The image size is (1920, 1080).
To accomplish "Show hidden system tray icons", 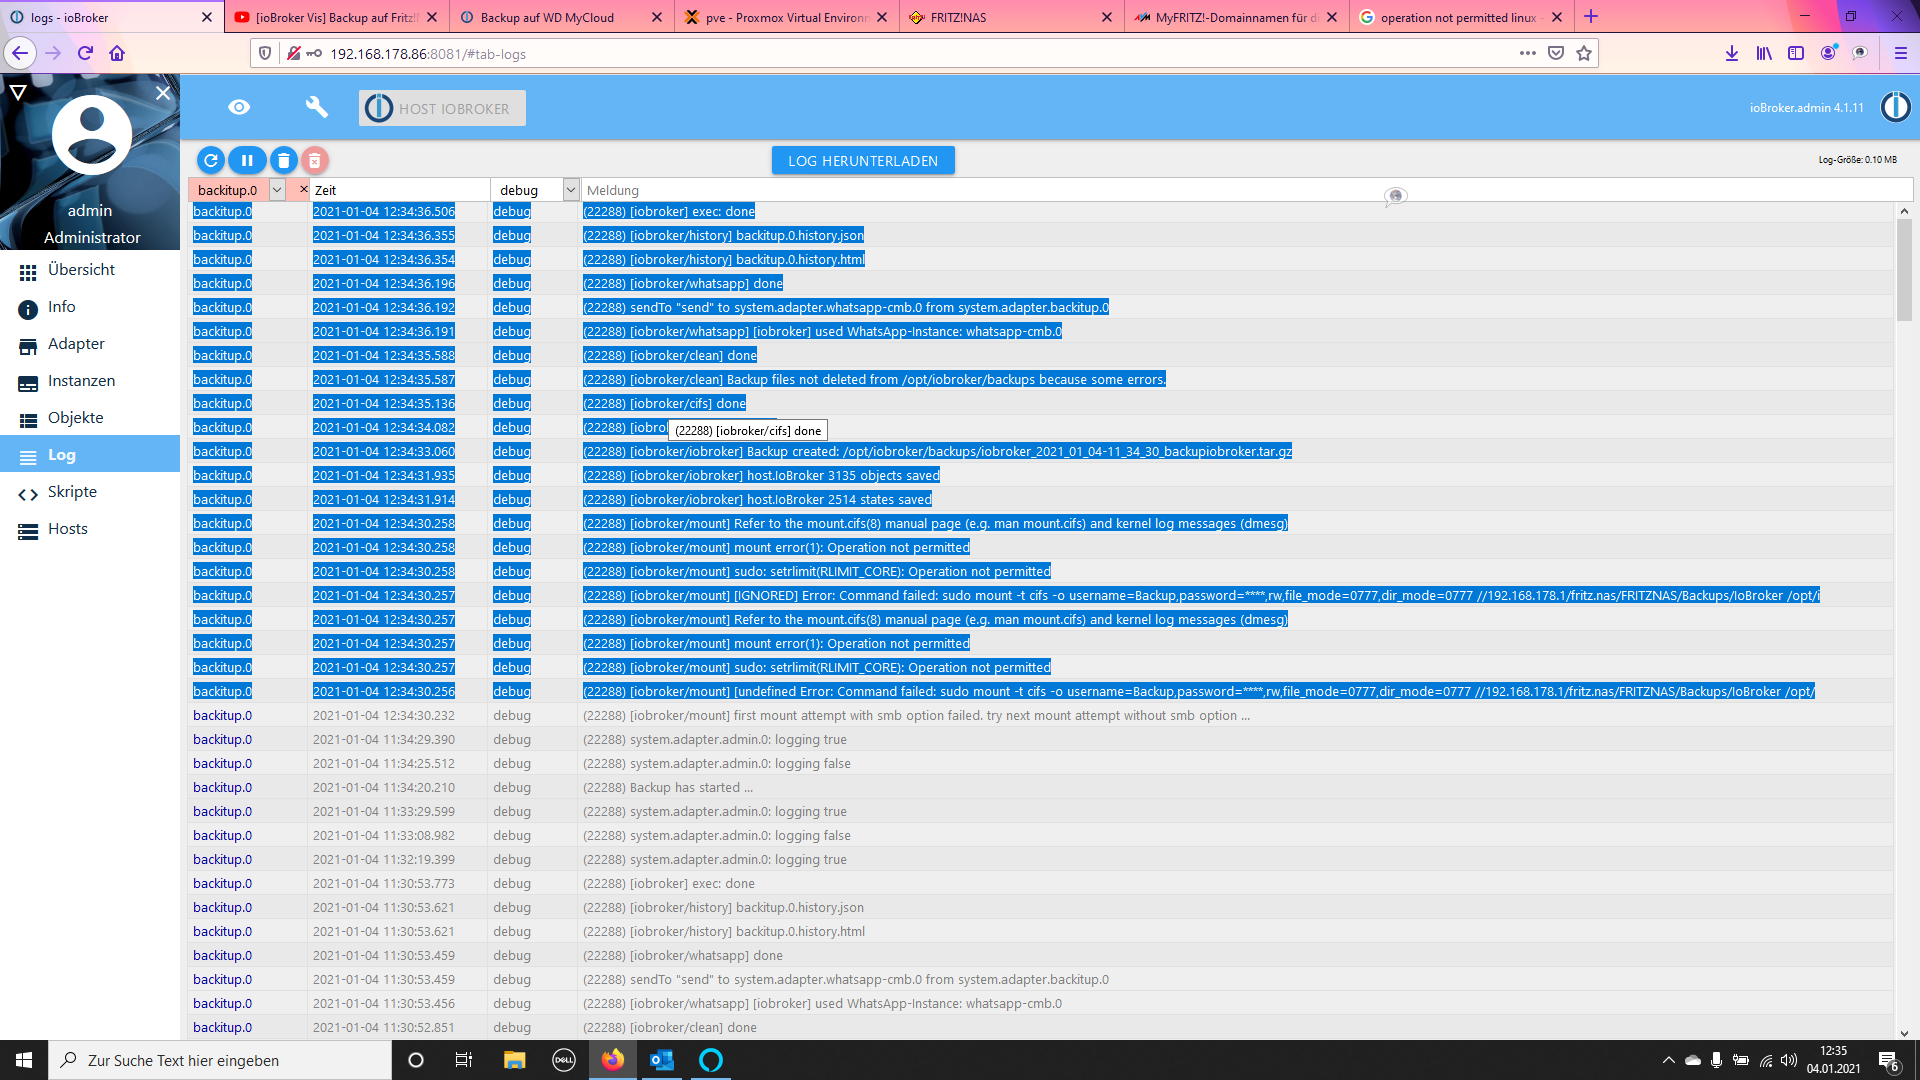I will pos(1668,1060).
